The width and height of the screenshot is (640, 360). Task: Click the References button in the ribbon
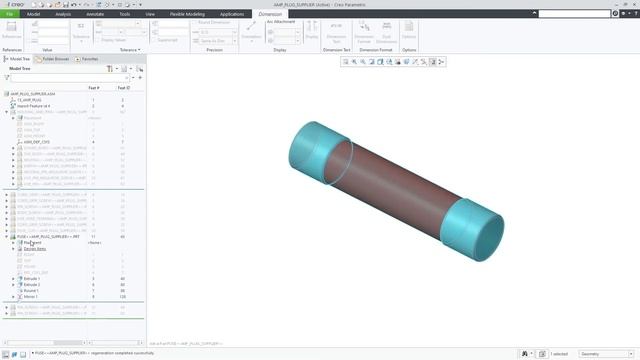pyautogui.click(x=11, y=30)
